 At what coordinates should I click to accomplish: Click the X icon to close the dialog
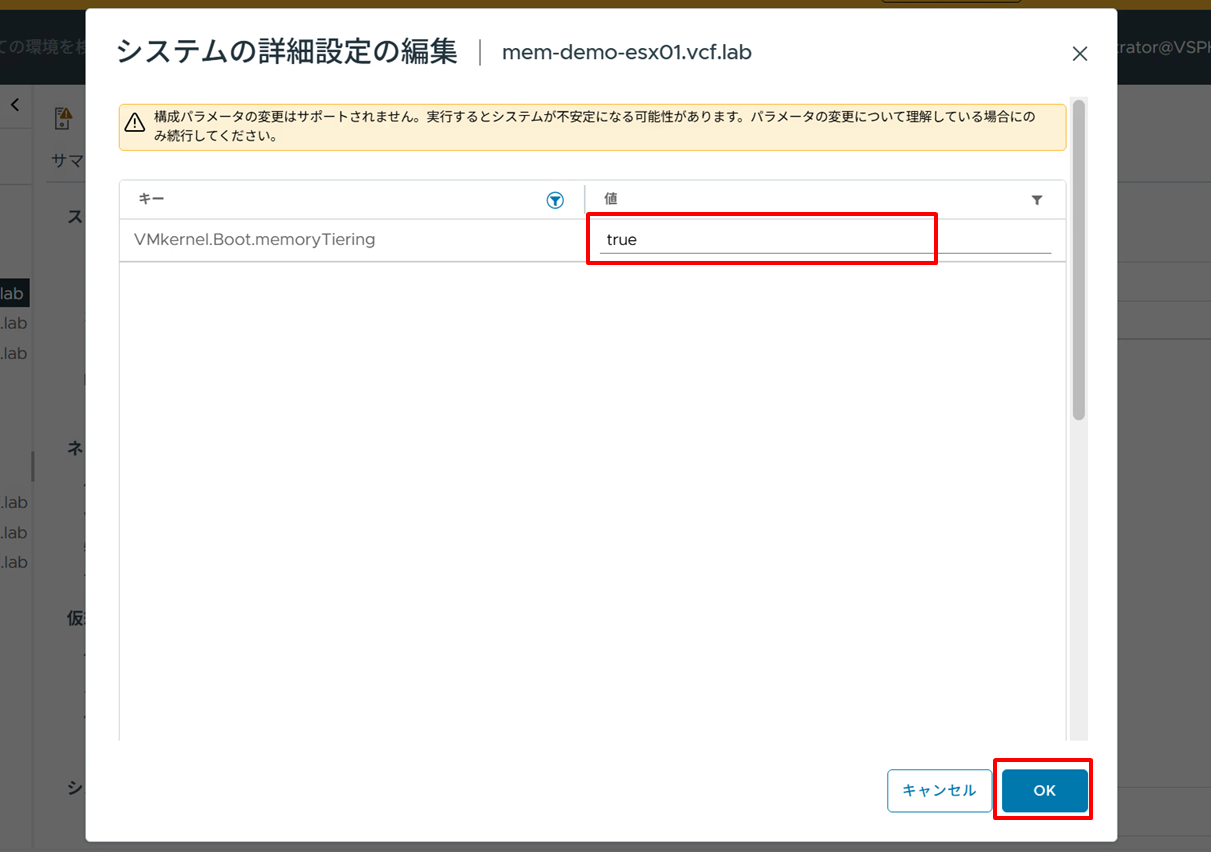(1080, 53)
